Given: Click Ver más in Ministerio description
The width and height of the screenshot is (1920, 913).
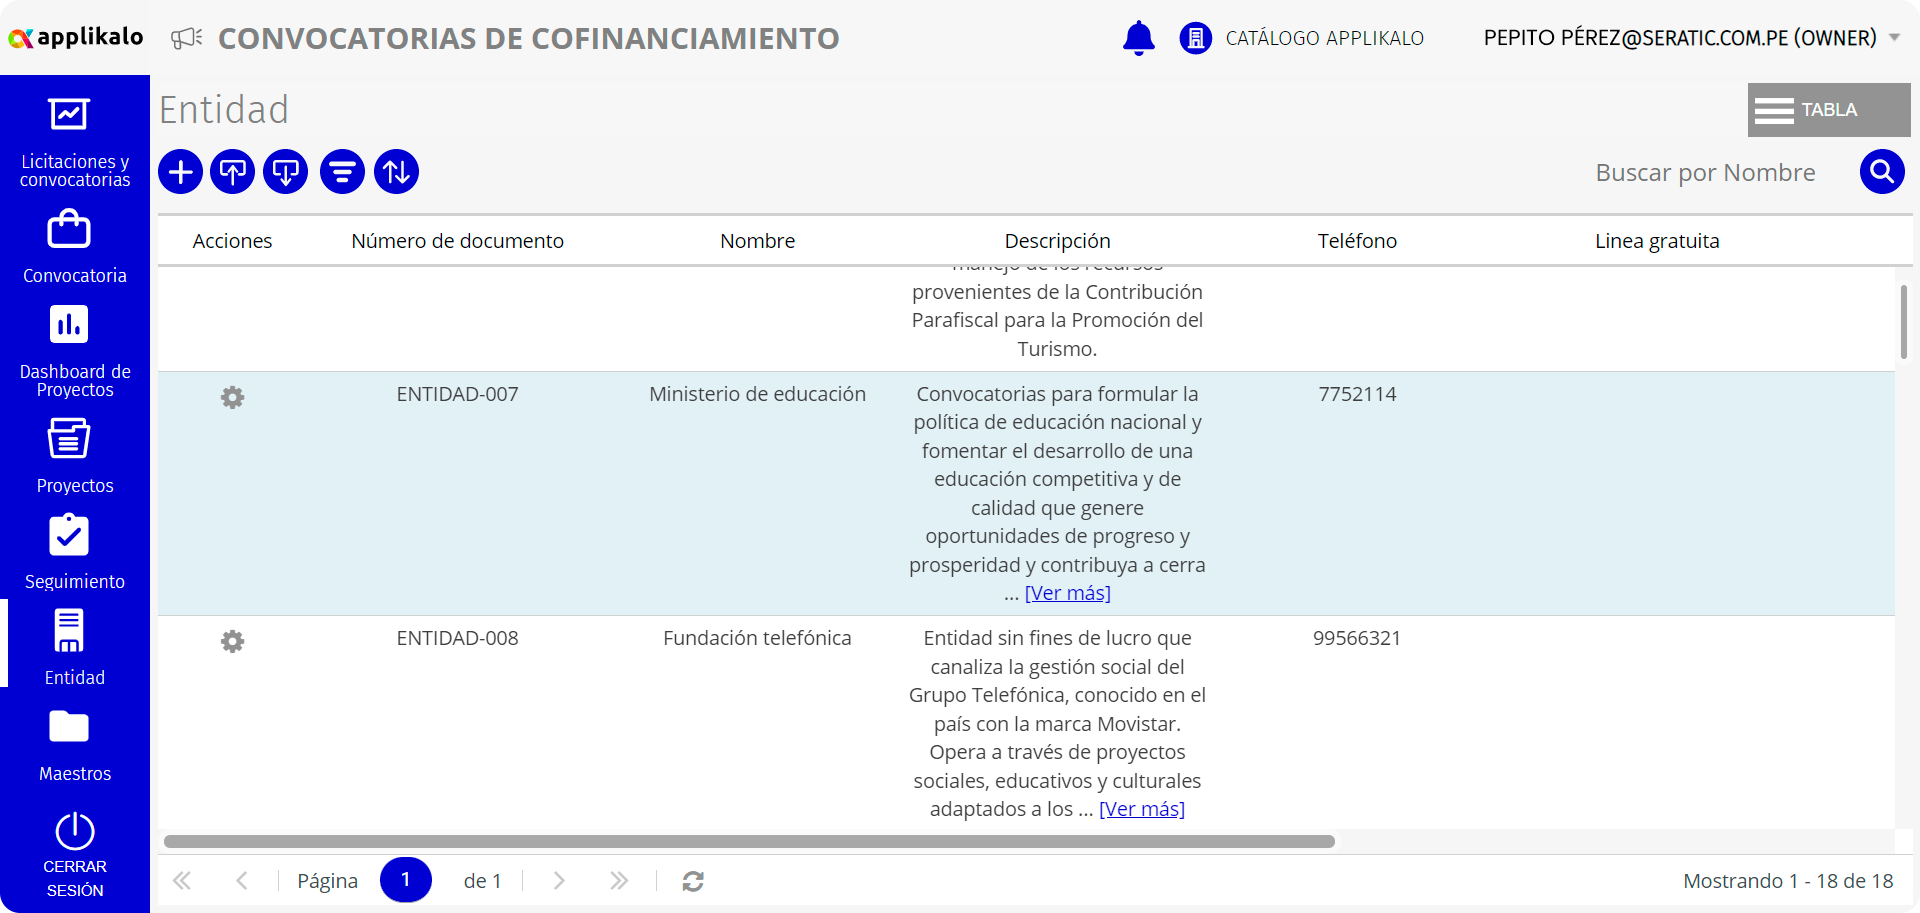Looking at the screenshot, I should pos(1067,593).
